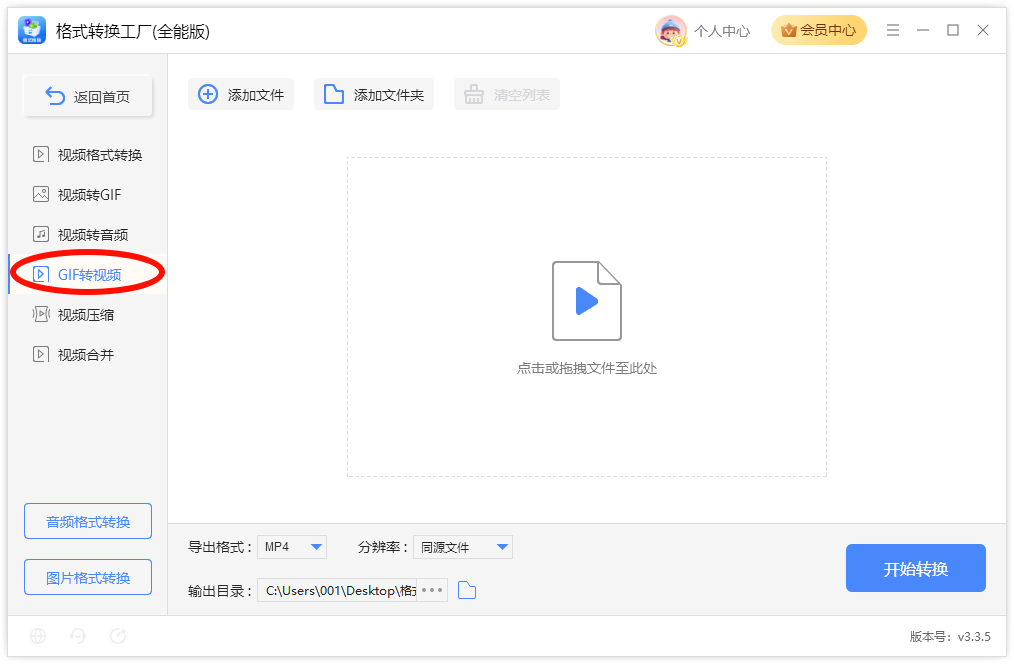
Task: Open the hamburger menu in title bar
Action: [x=892, y=30]
